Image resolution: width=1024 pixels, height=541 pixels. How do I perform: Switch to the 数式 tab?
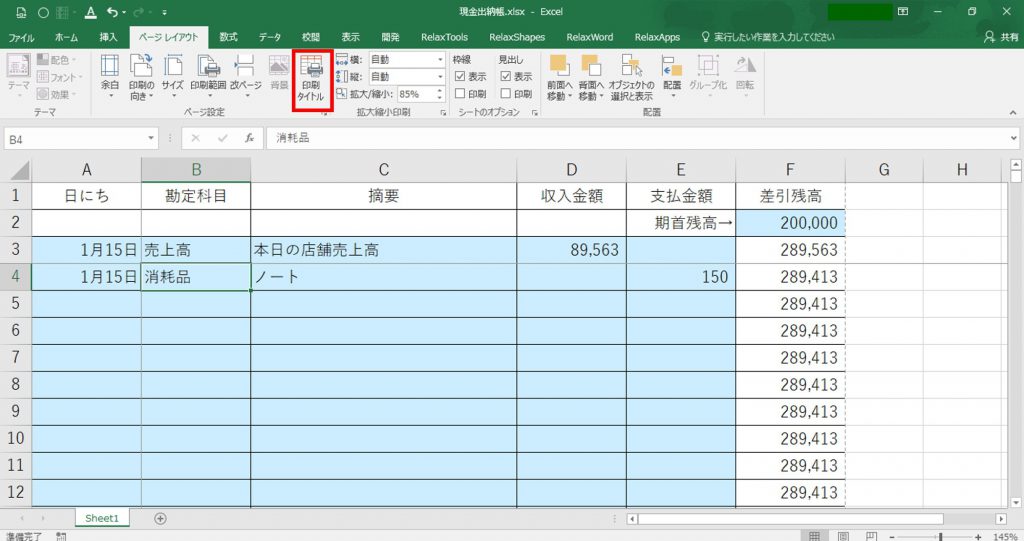(229, 37)
